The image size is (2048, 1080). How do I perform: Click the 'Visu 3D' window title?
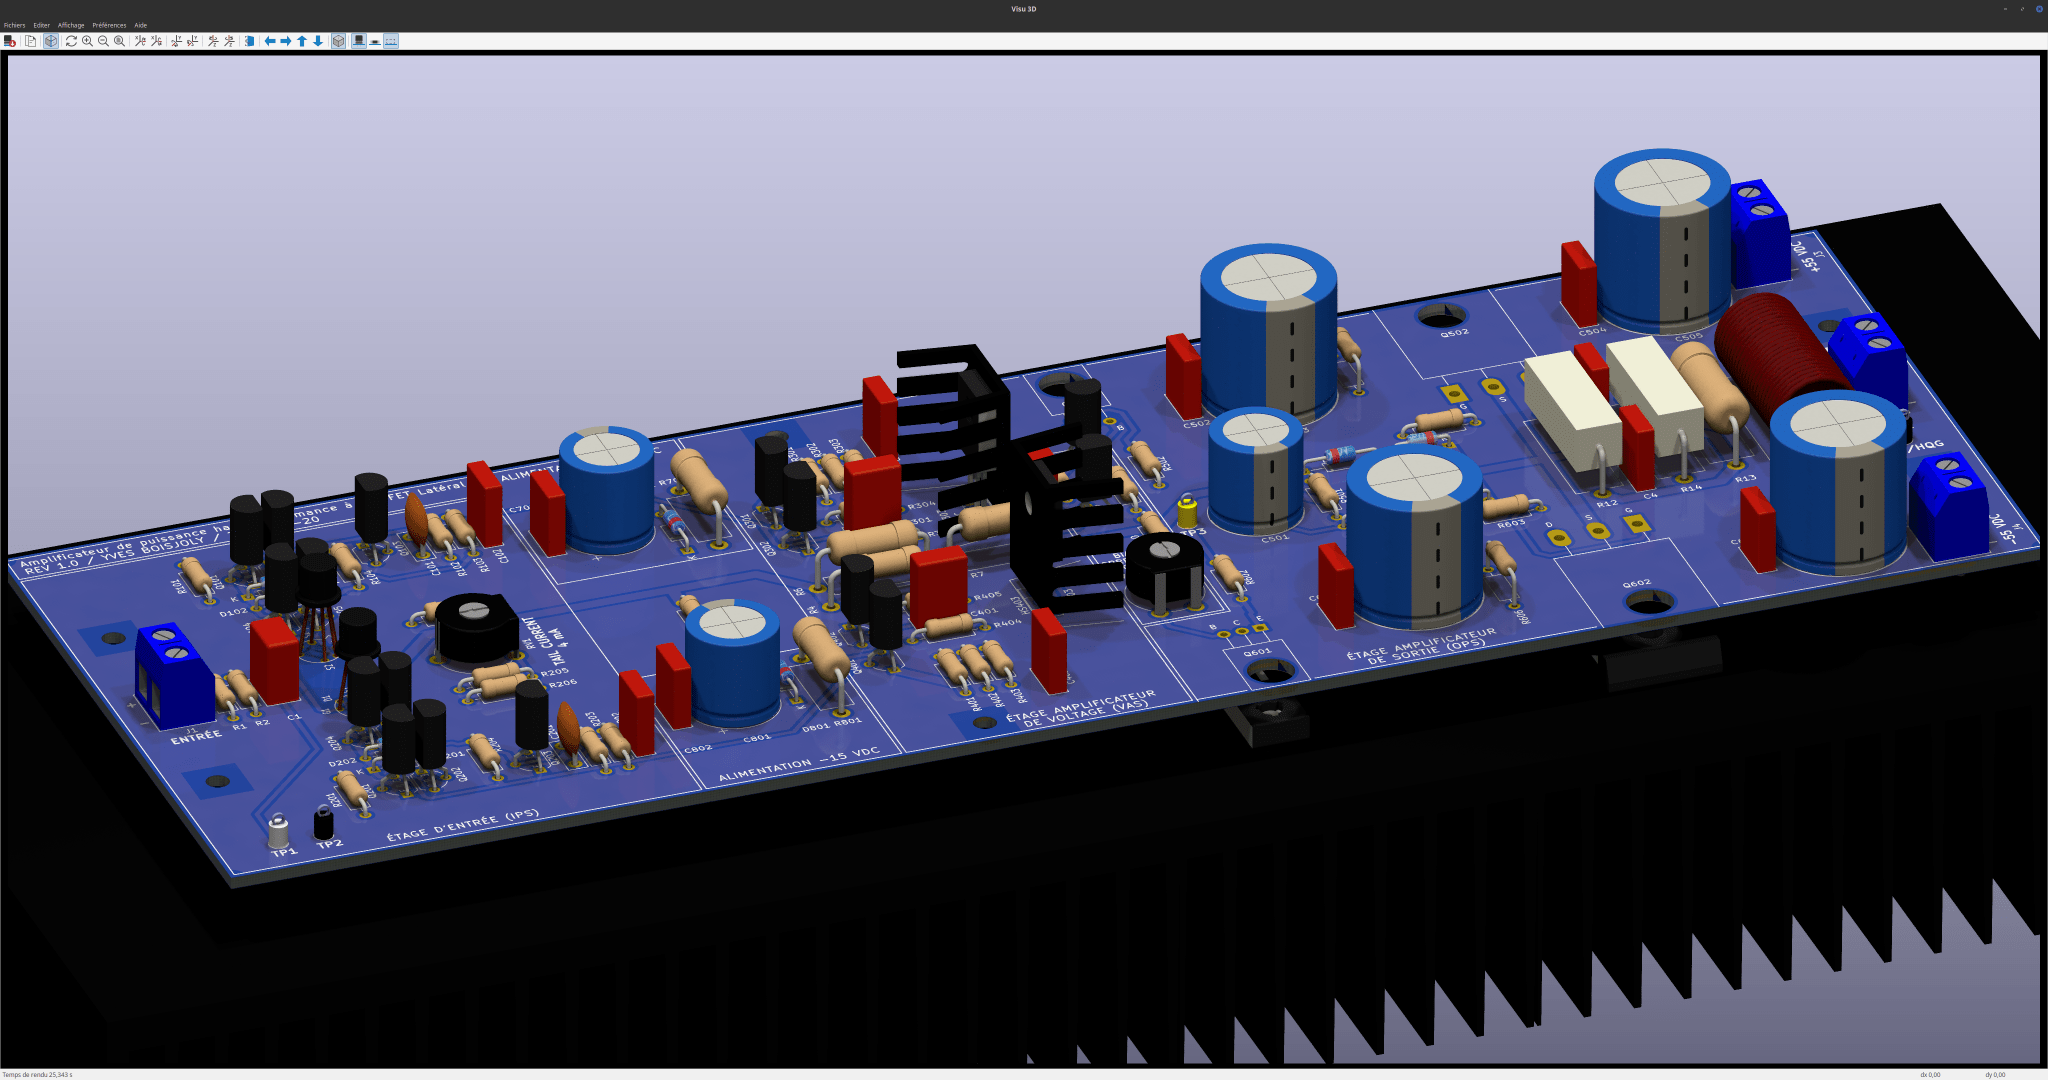click(x=1024, y=9)
